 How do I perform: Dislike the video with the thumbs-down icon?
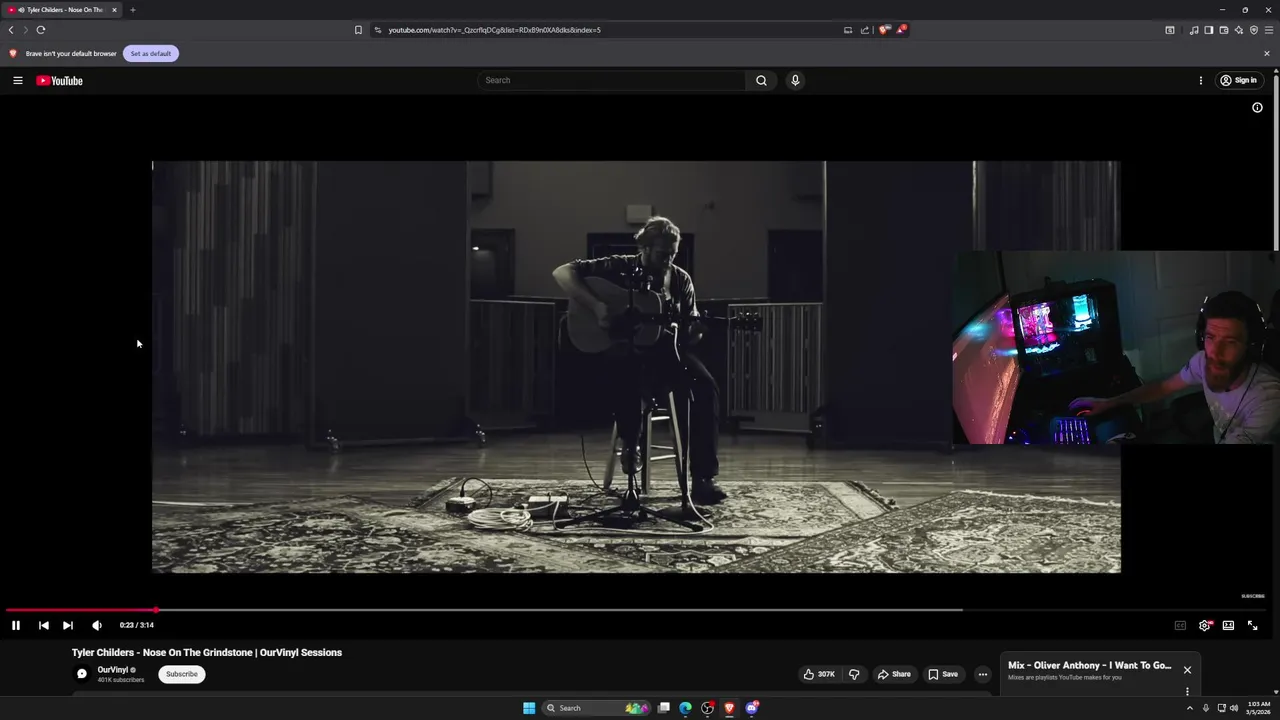coord(854,674)
